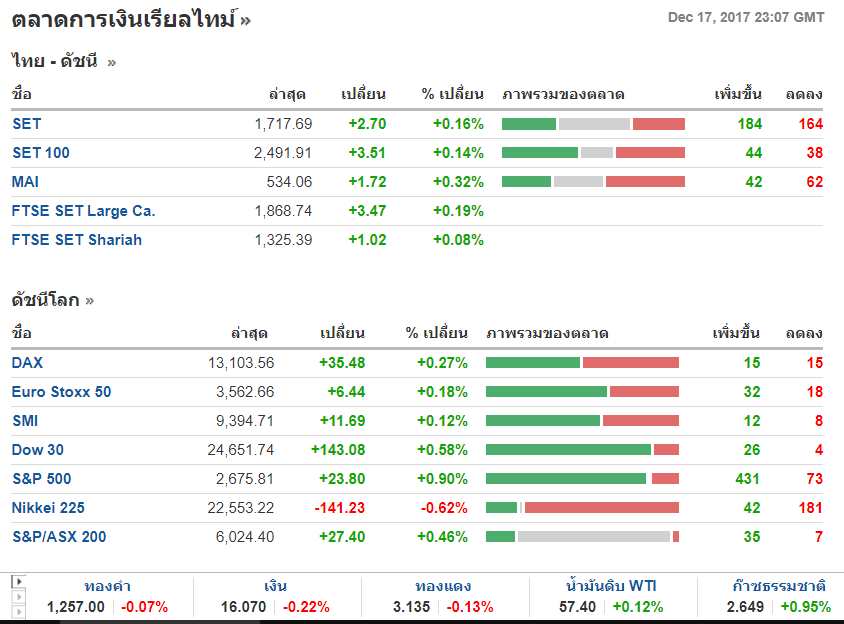Screen dimensions: 844x624
Task: Open the Dow 30 index
Action: pyautogui.click(x=38, y=450)
